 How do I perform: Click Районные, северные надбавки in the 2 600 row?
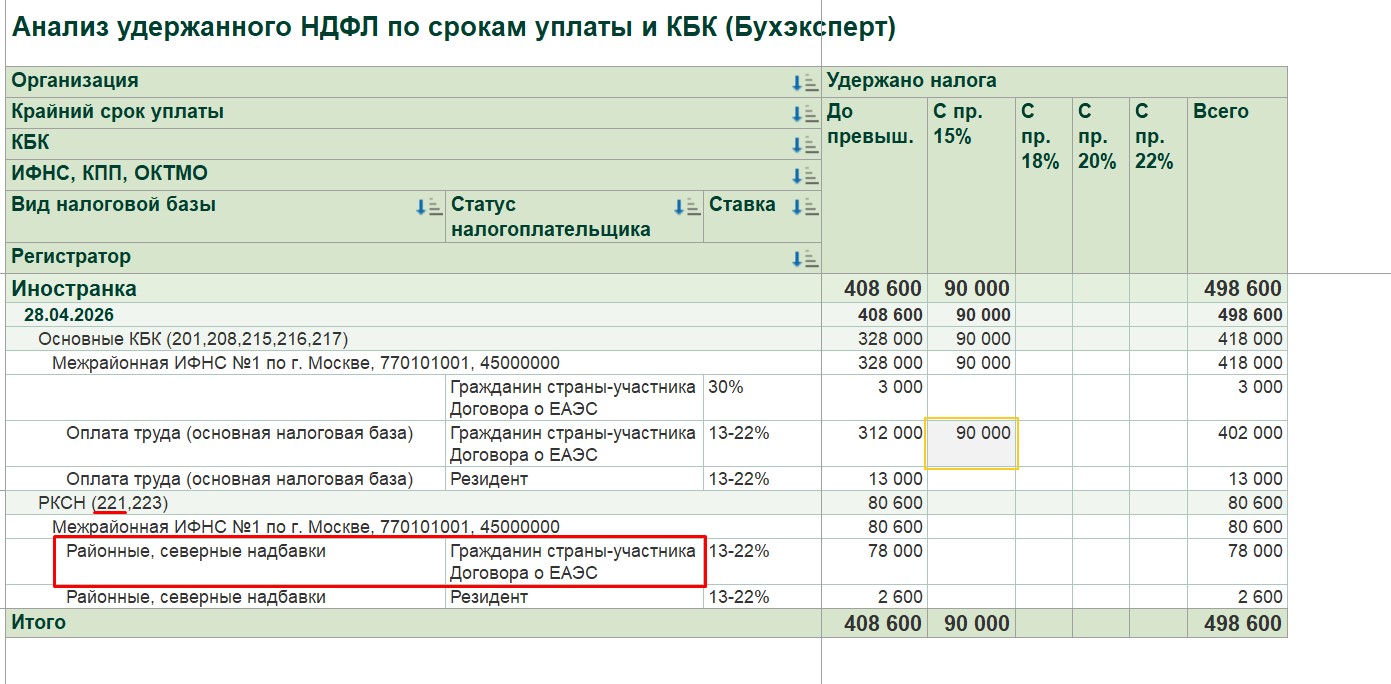click(226, 598)
